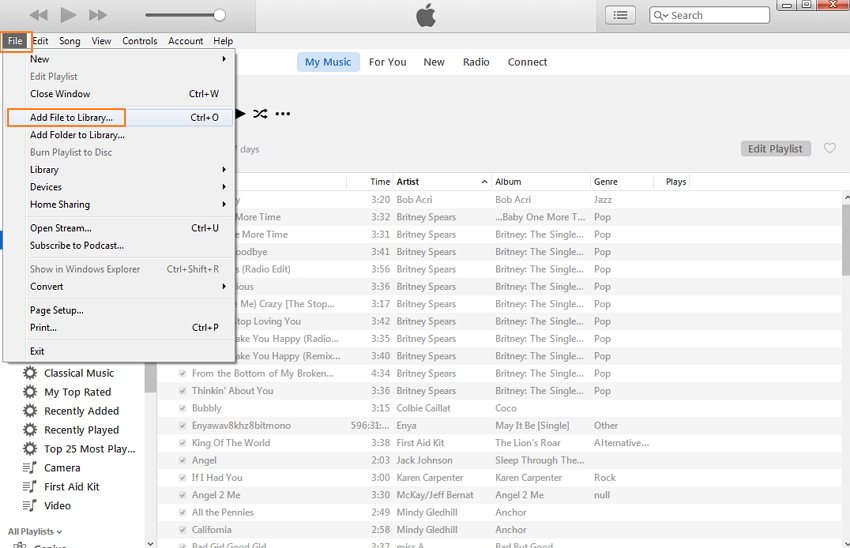Open the View menu

point(101,41)
